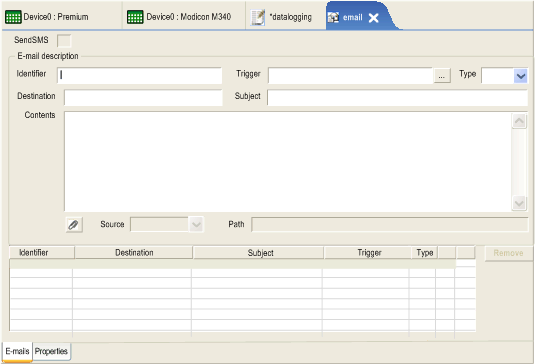Sort by the Identifier column header
The image size is (535, 364).
pos(42,253)
